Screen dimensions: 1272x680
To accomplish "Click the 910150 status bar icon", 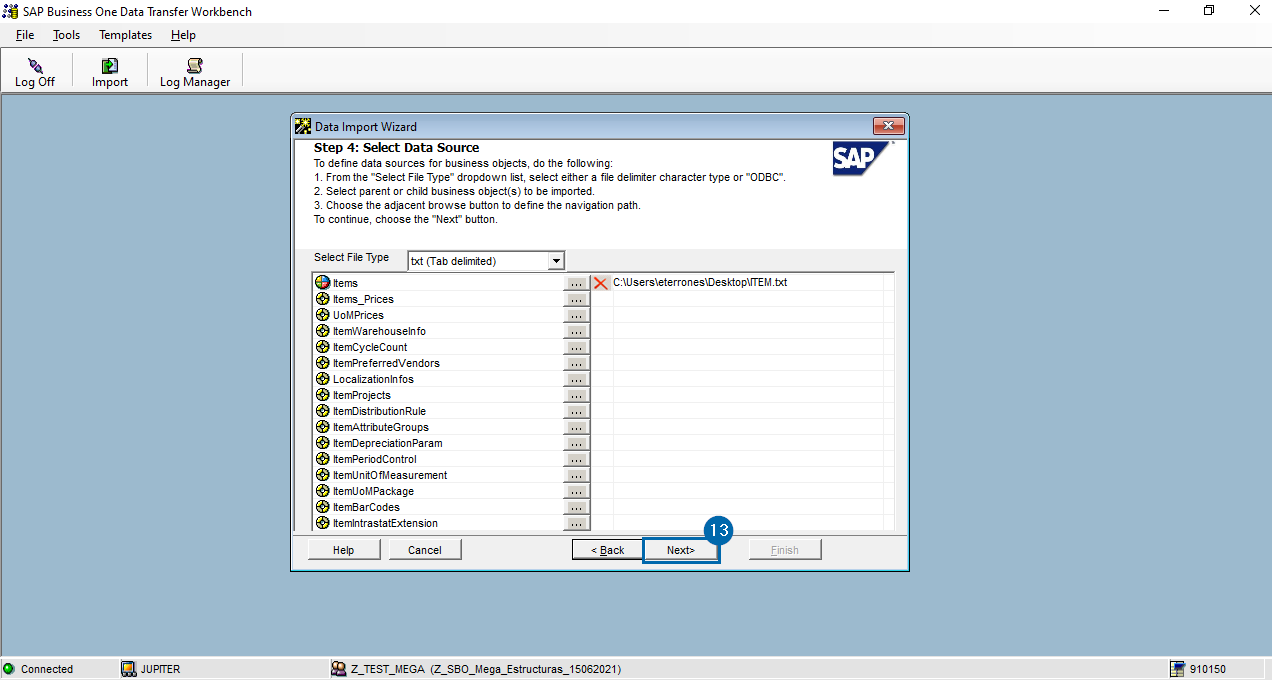I will coord(1178,669).
